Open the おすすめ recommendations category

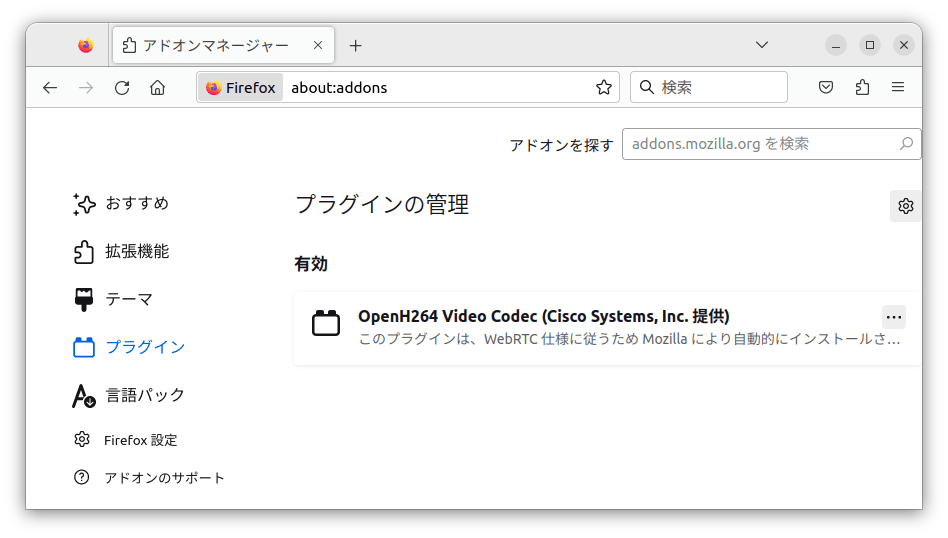point(122,204)
